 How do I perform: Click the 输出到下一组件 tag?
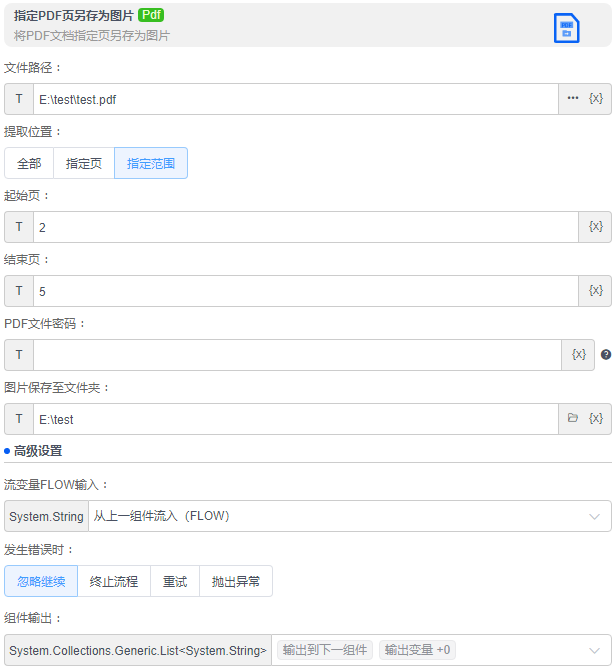pyautogui.click(x=325, y=650)
